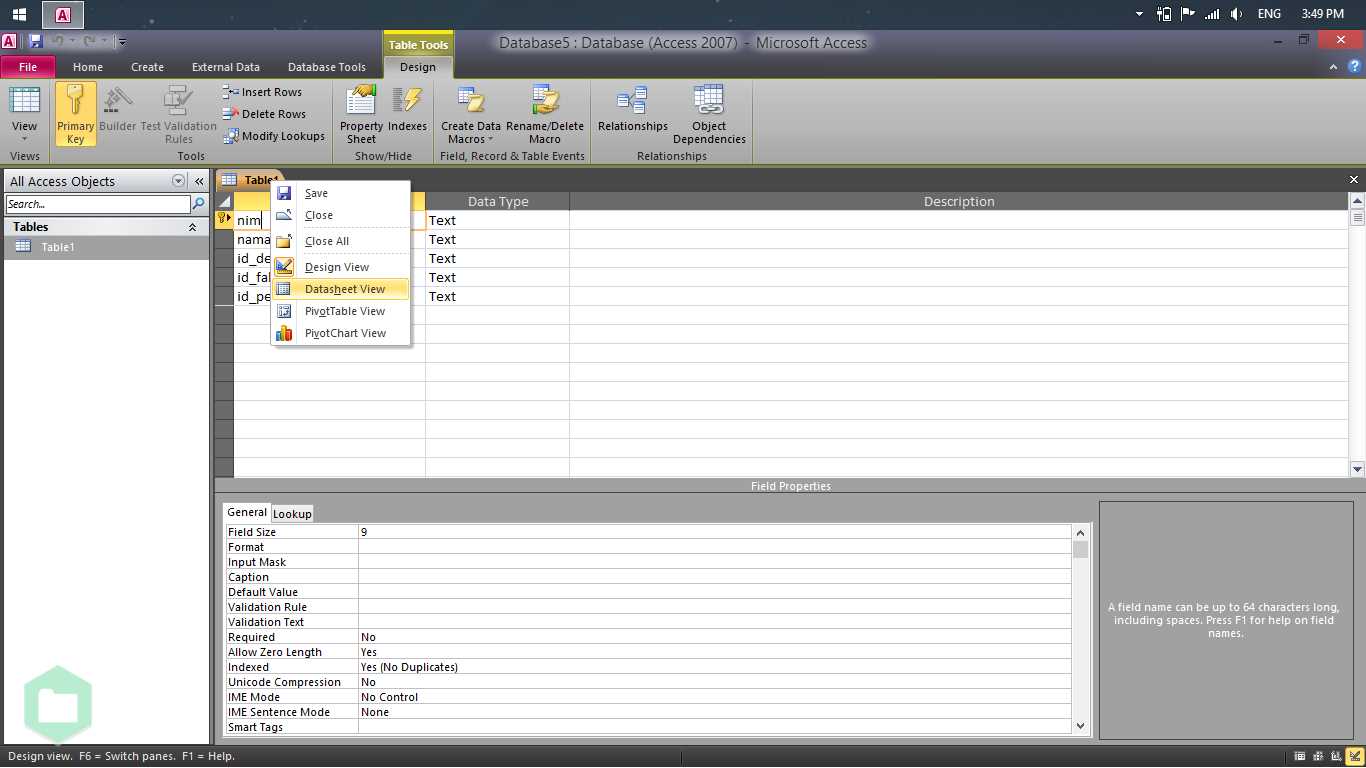Screen dimensions: 1366x768
Task: Open the Property Sheet
Action: [x=360, y=113]
